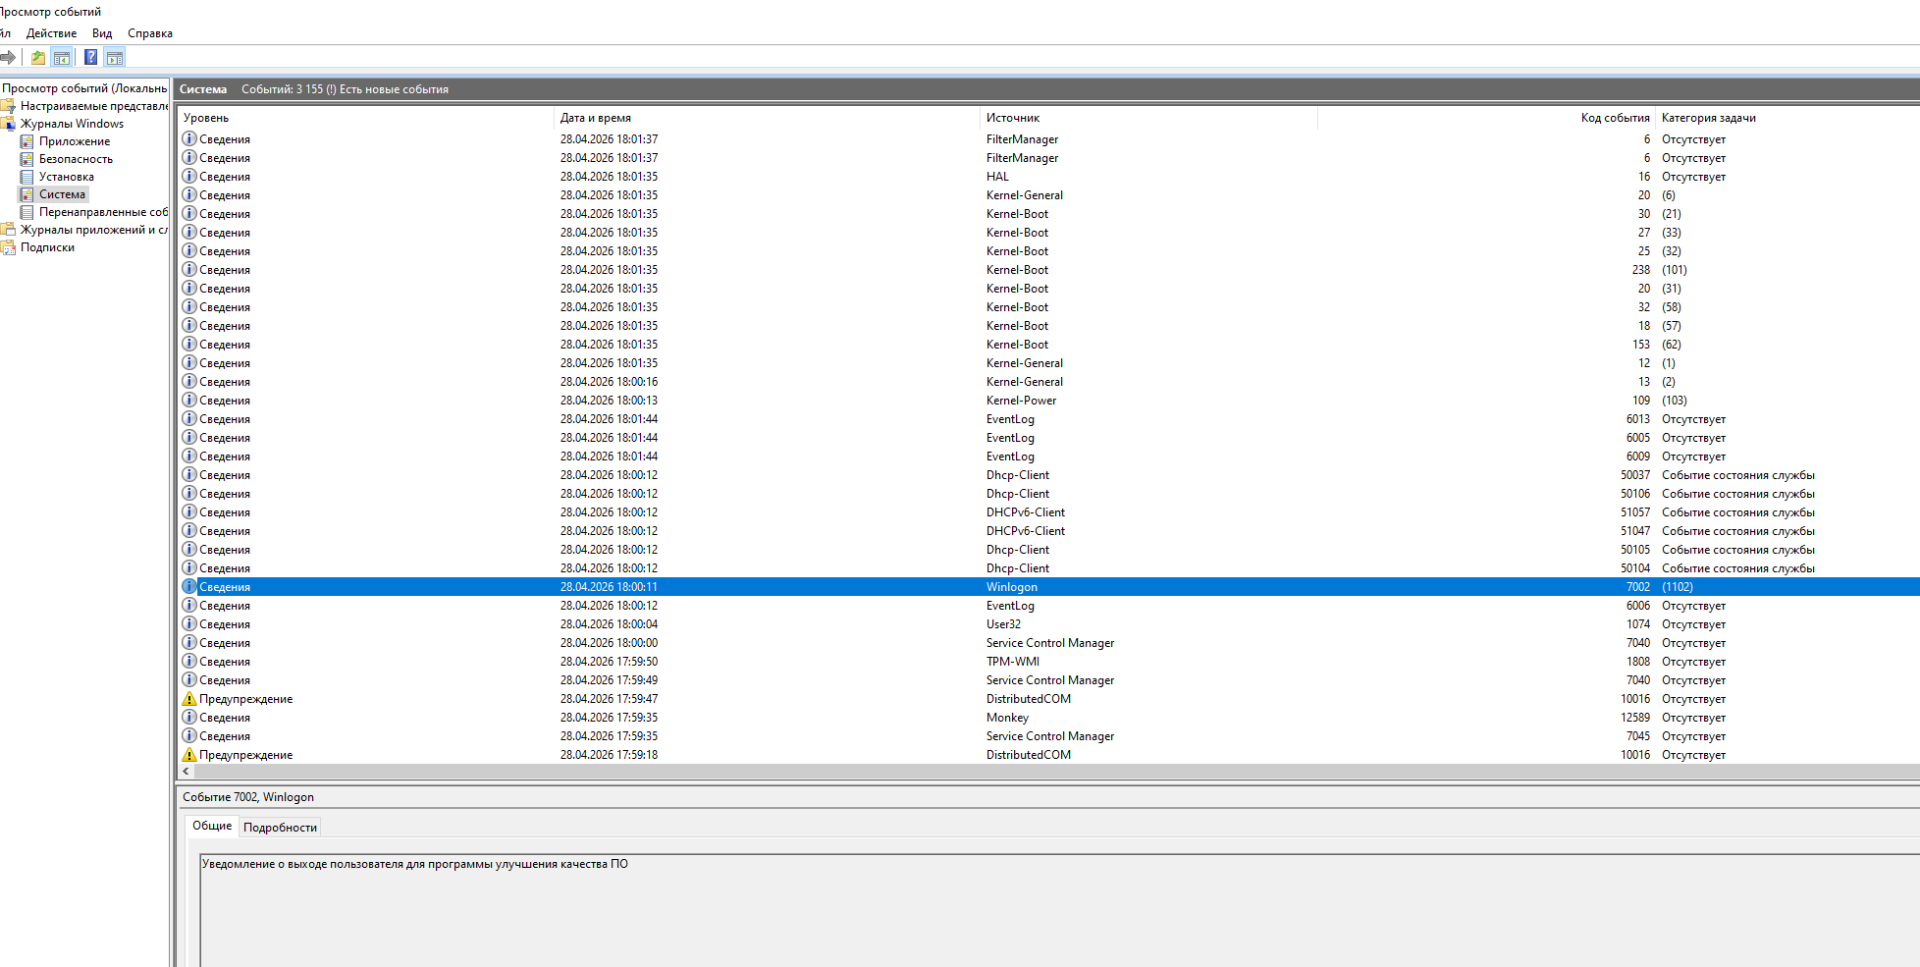Click the Подписки tree item
The width and height of the screenshot is (1920, 967).
[47, 248]
